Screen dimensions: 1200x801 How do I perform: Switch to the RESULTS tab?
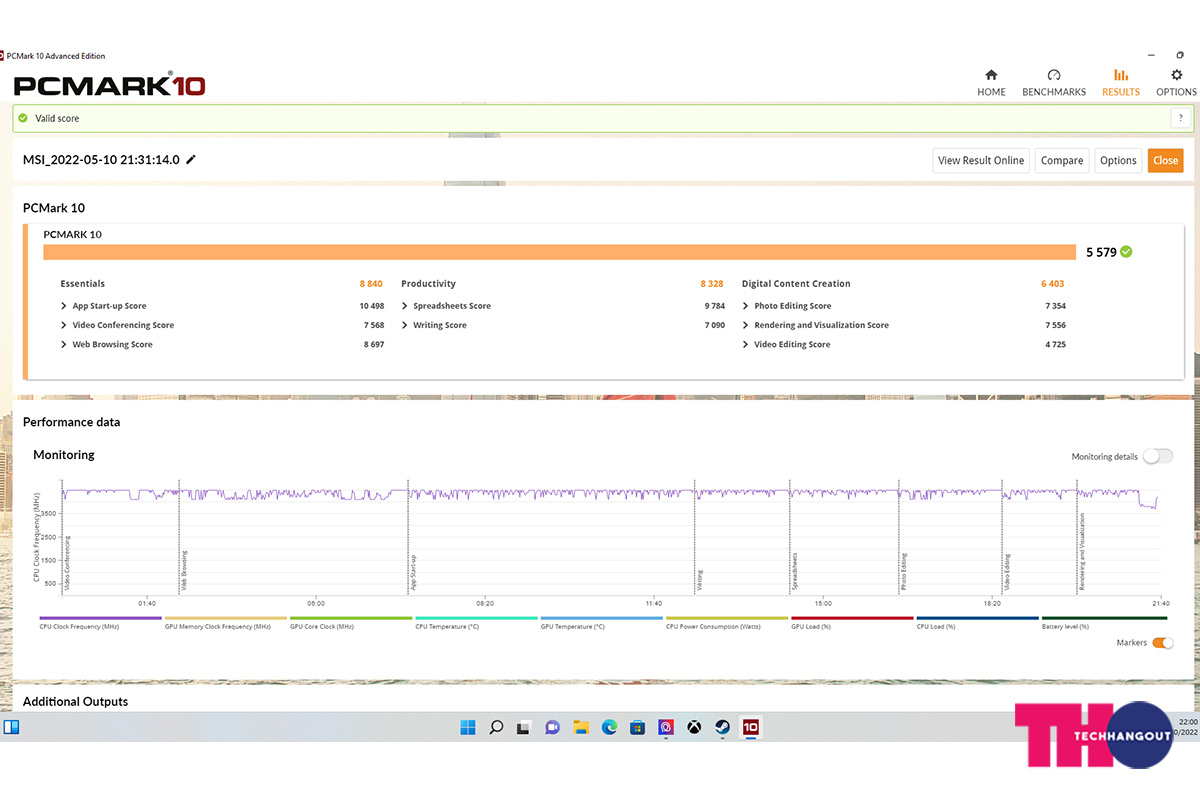click(1121, 83)
